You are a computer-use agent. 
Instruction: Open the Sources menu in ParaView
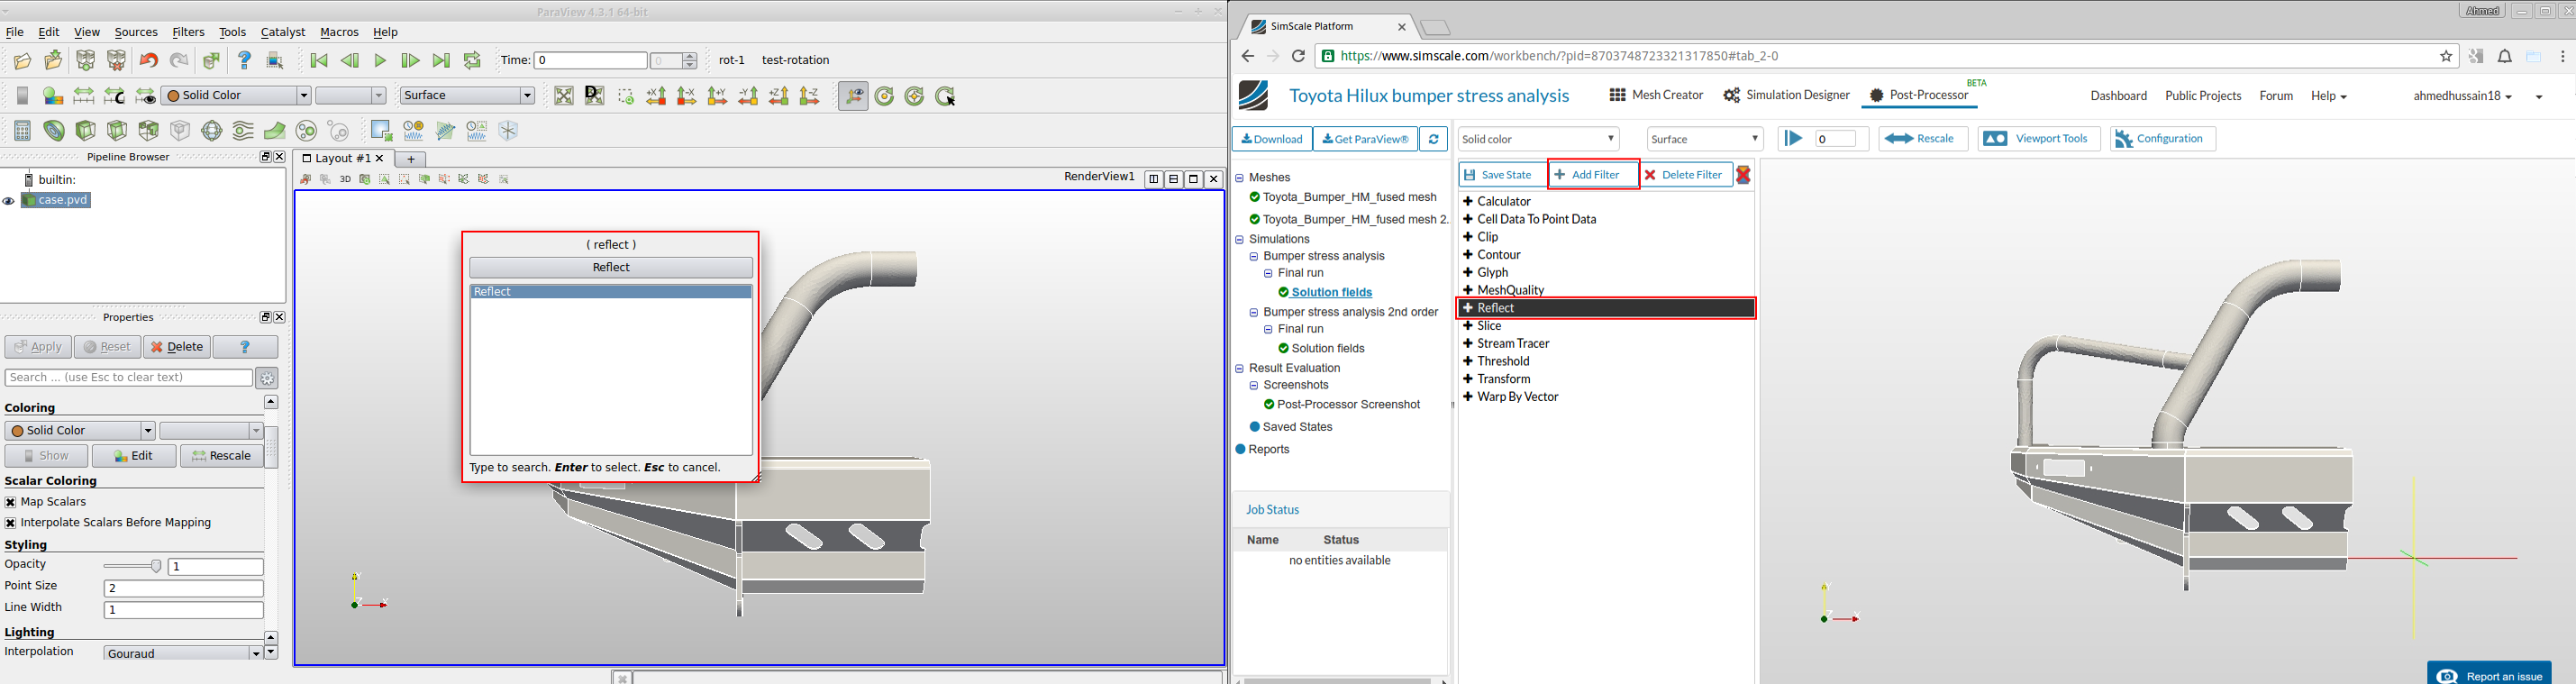136,33
